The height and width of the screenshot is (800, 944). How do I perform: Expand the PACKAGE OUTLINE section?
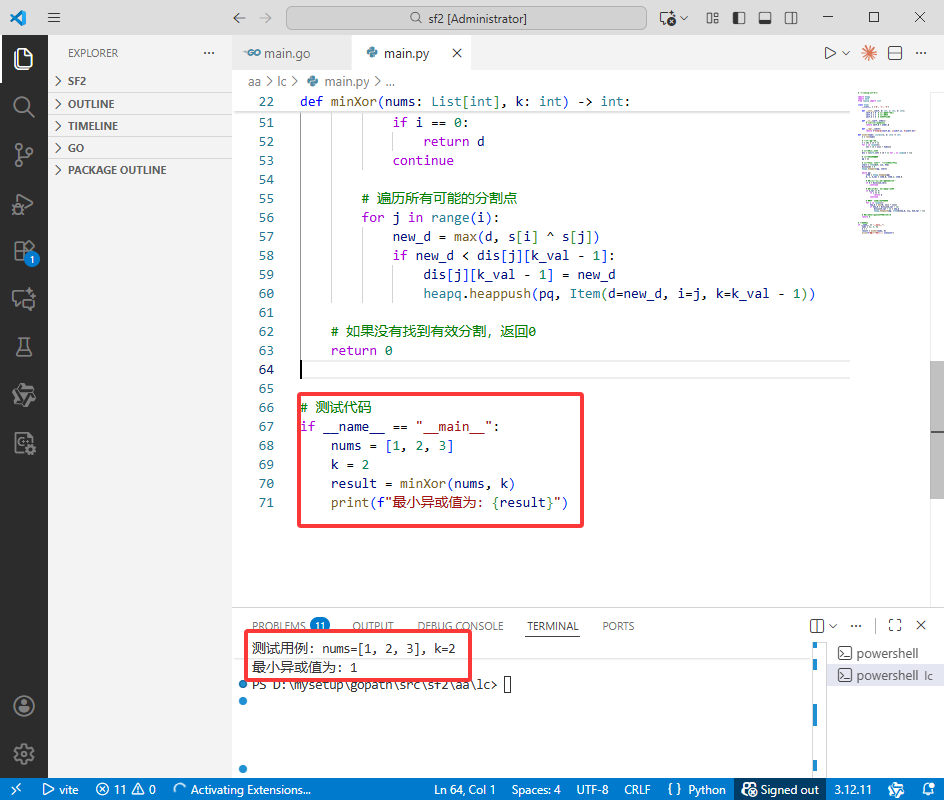pyautogui.click(x=140, y=170)
